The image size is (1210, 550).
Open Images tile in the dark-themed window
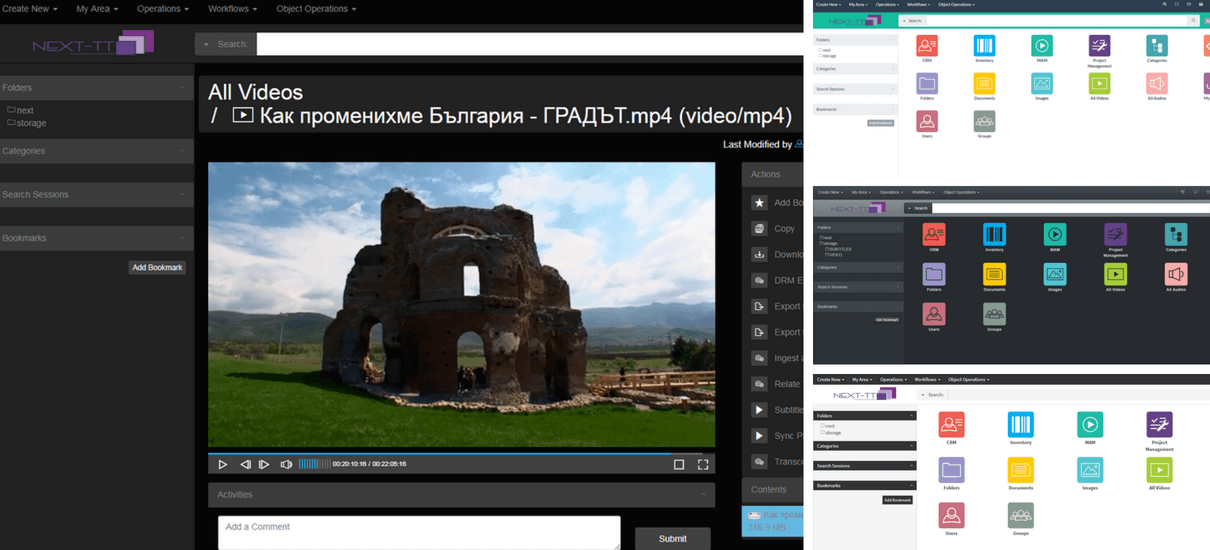tap(1055, 276)
